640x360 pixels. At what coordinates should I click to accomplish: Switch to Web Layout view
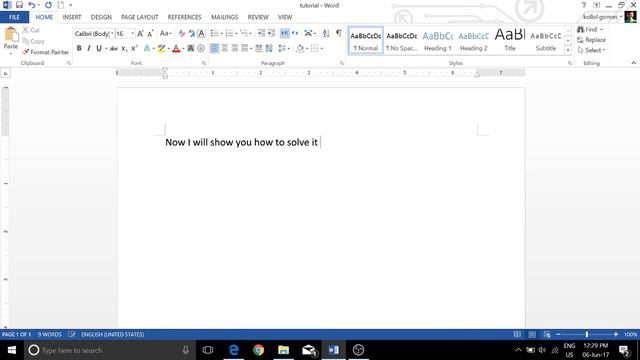547,334
